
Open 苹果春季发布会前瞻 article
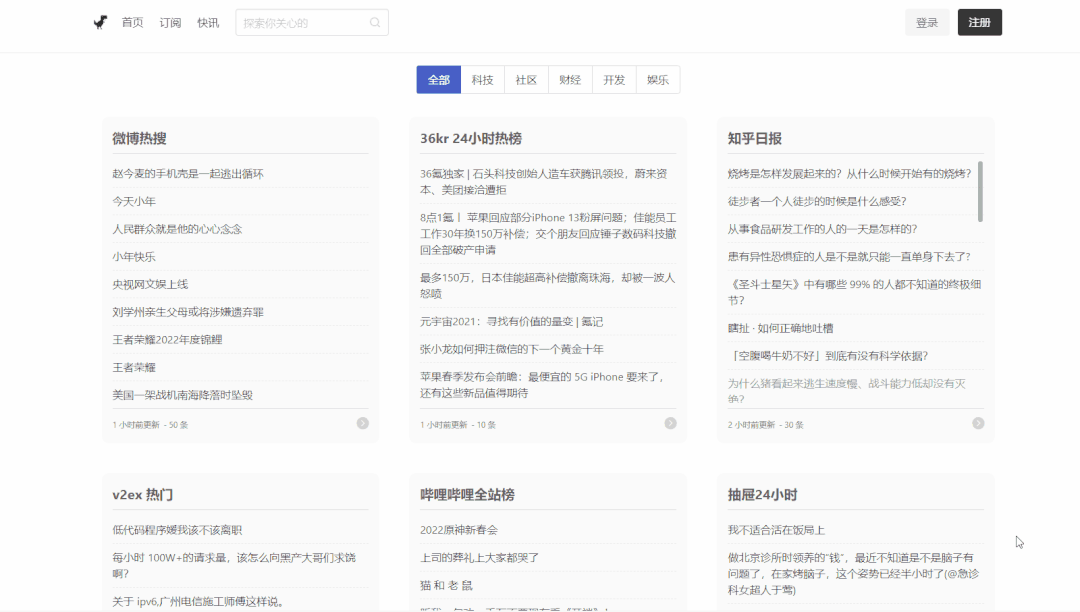tap(543, 385)
